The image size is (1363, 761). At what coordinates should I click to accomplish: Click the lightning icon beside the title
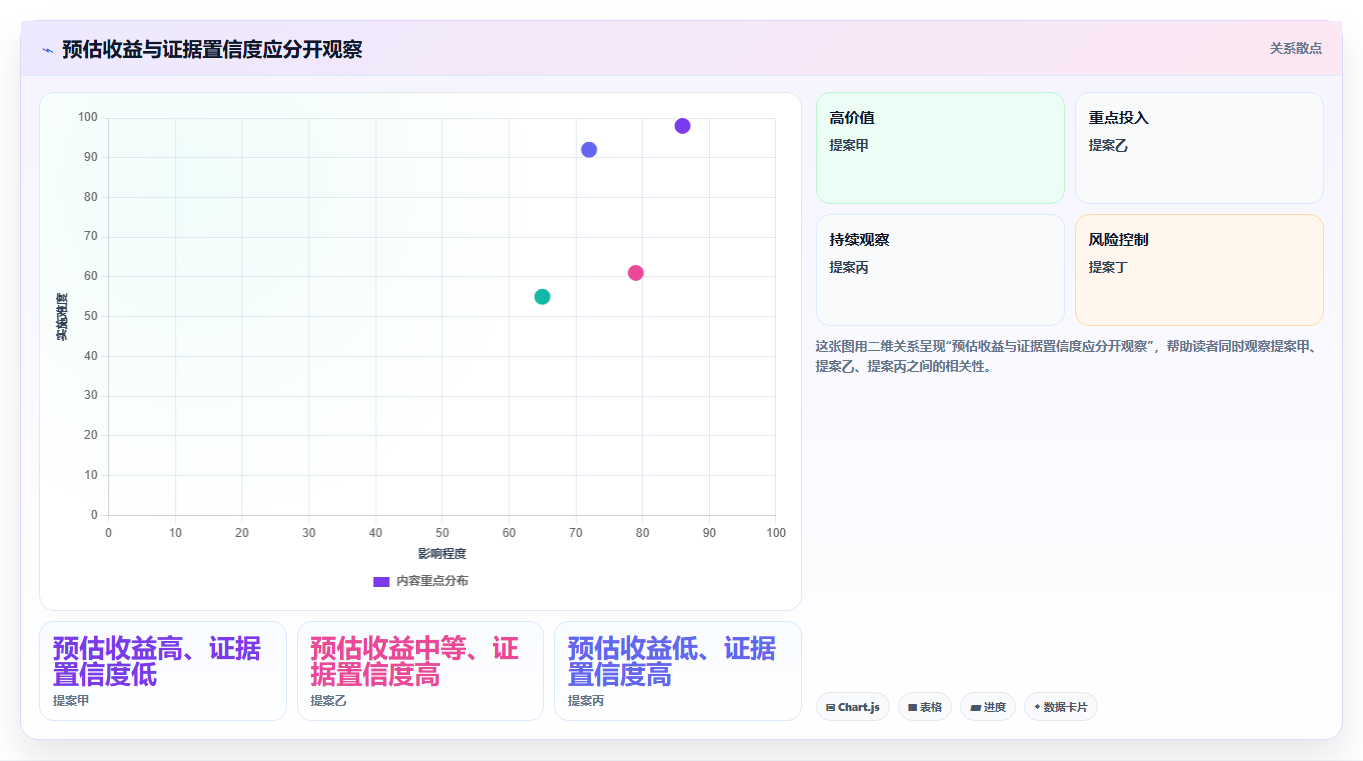47,50
